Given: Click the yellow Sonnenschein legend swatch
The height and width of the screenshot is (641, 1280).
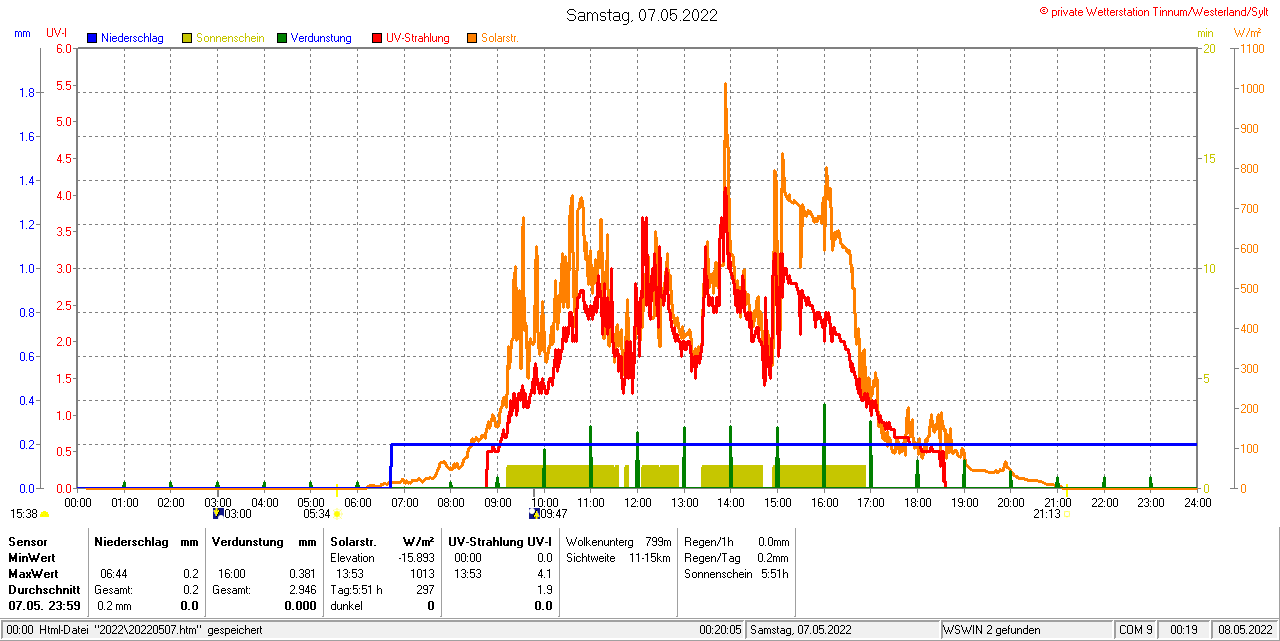Looking at the screenshot, I should (x=187, y=38).
